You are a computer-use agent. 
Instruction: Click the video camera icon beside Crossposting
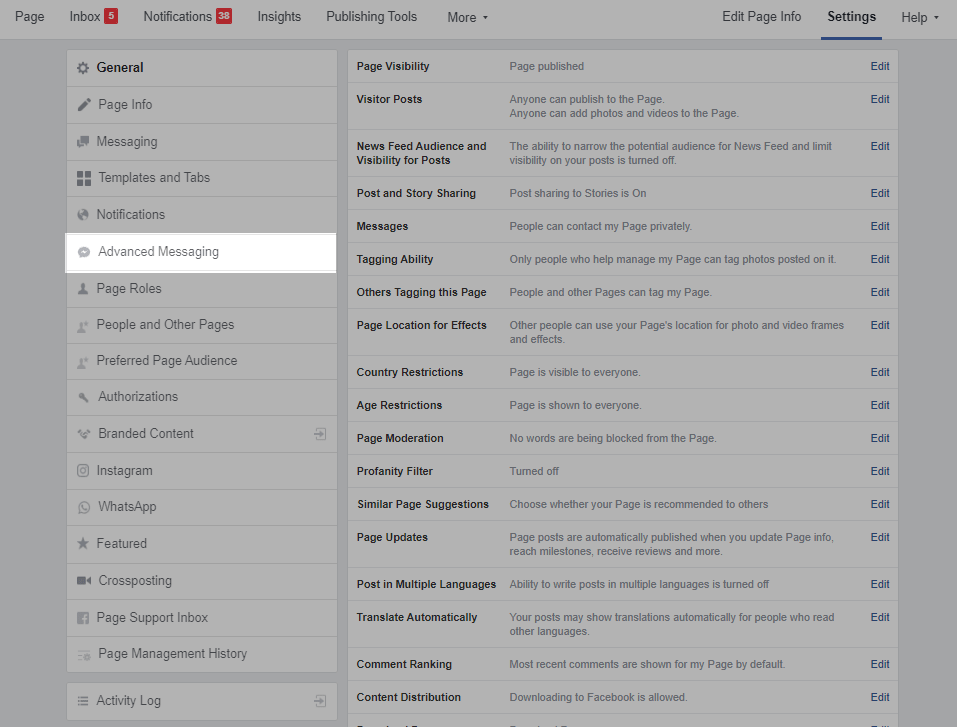84,581
